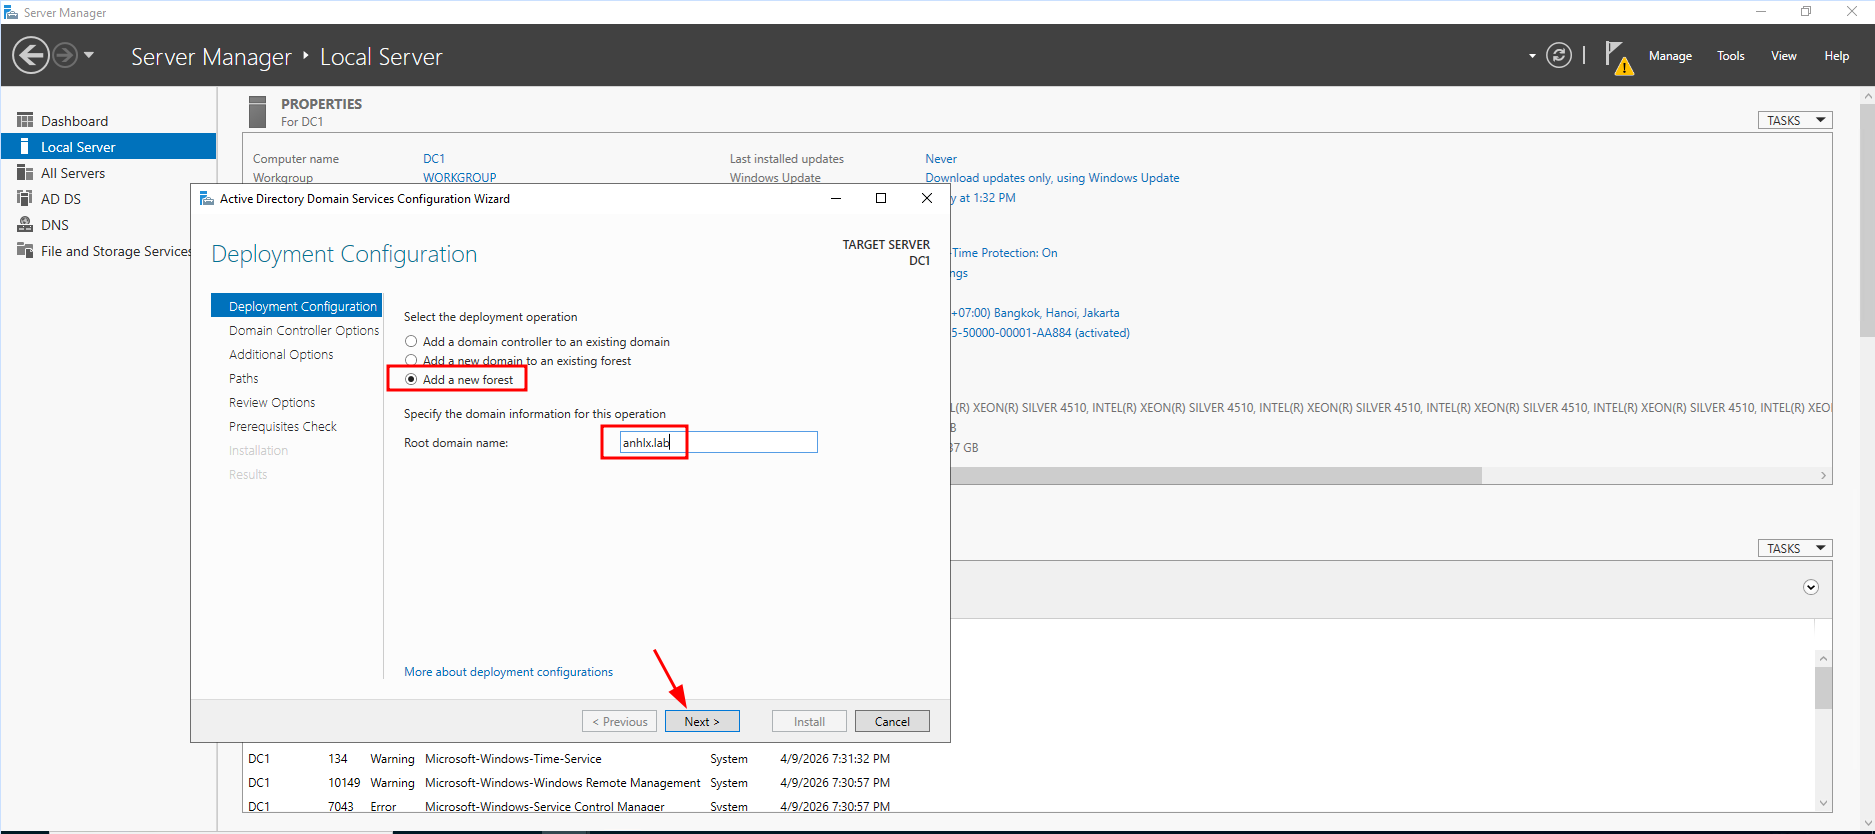Open File and Storage Services icon

point(25,250)
